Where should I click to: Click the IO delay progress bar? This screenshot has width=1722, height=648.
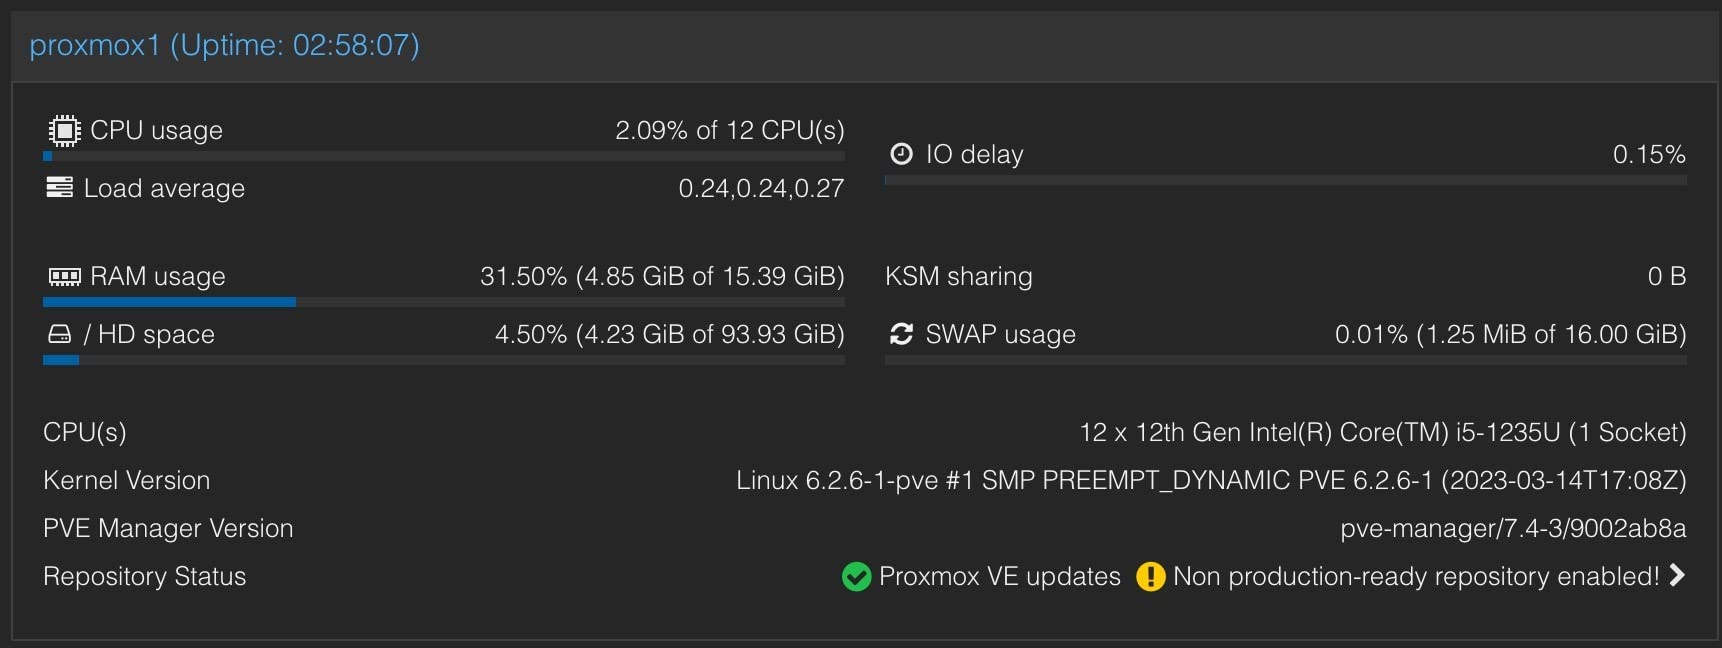pos(1285,180)
